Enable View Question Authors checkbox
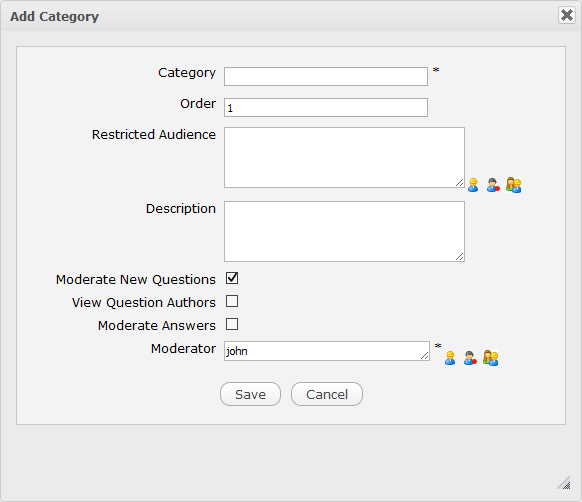Viewport: 582px width, 502px height. (x=232, y=301)
